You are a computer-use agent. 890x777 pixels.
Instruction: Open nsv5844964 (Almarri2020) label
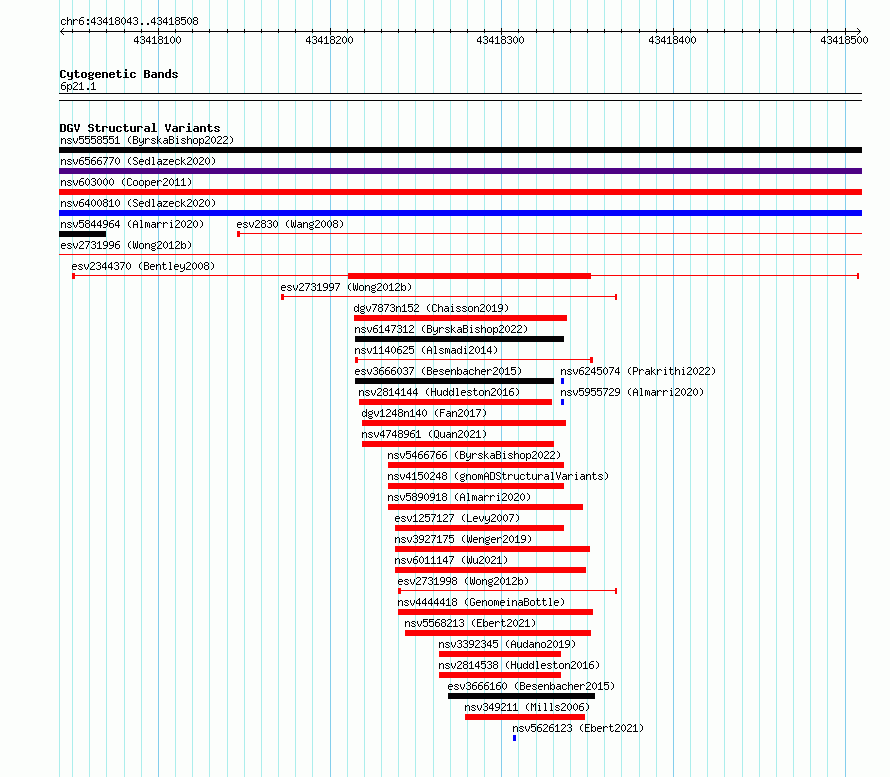(132, 224)
